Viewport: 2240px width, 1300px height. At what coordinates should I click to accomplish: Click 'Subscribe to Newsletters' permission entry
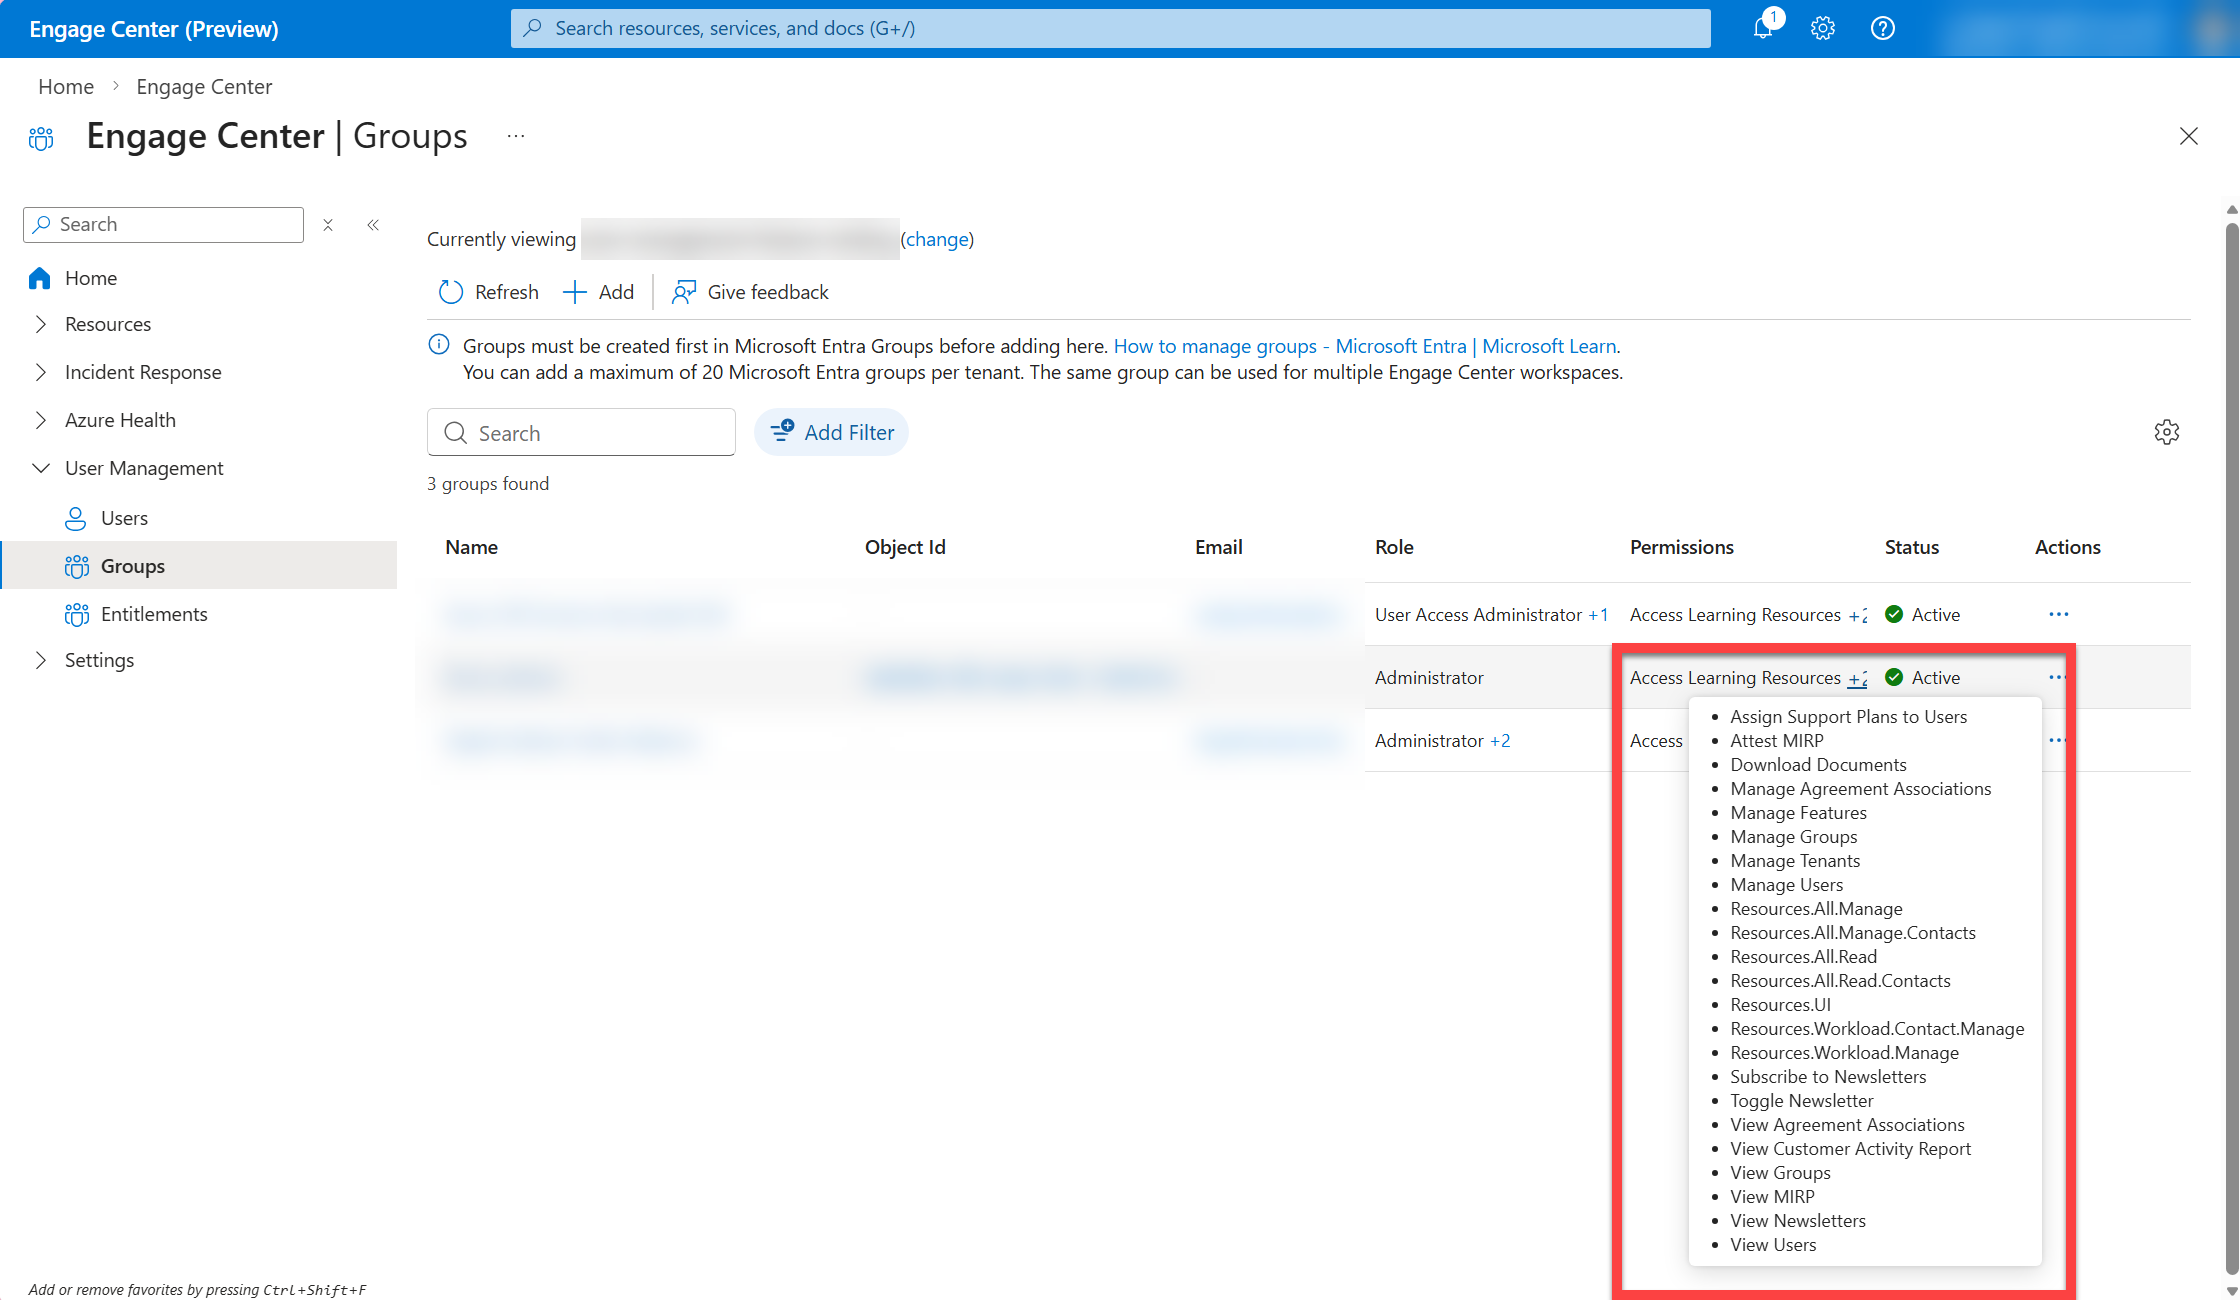pyautogui.click(x=1828, y=1077)
